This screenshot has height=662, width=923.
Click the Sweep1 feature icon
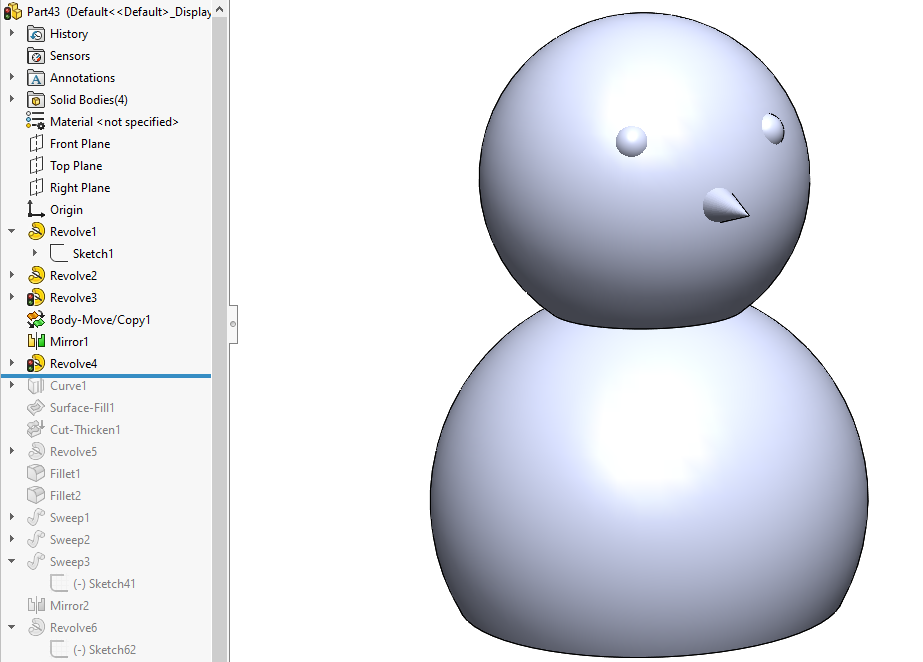tap(36, 517)
